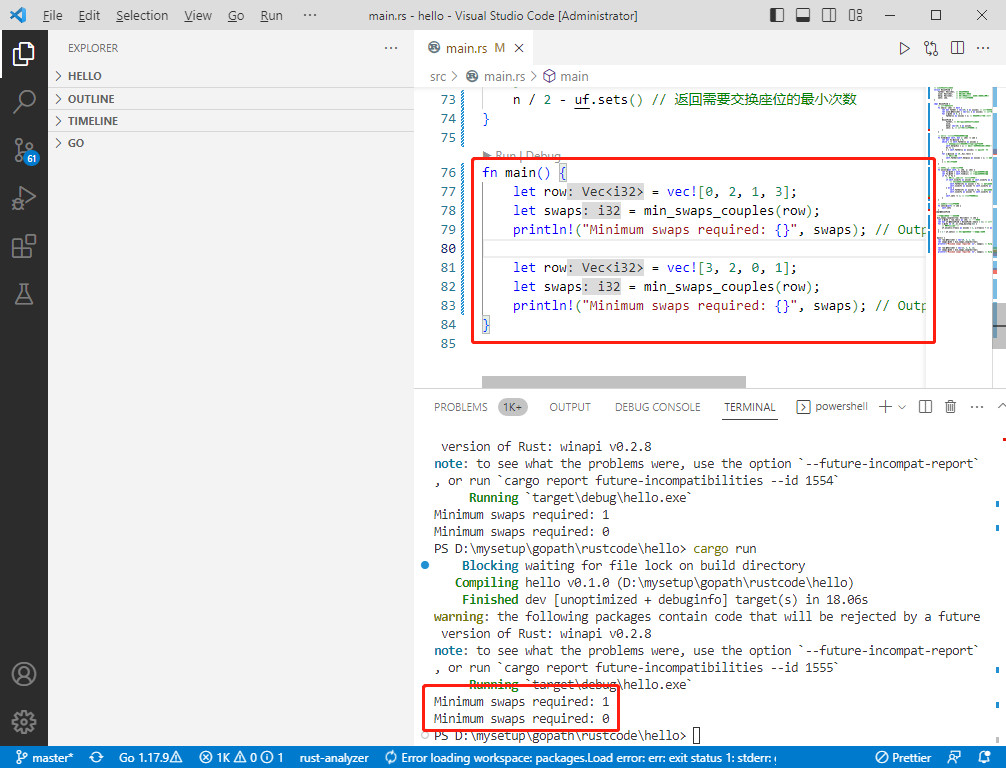The image size is (1006, 768).
Task: Open the terminal launch profile dropdown arrow
Action: pos(902,407)
